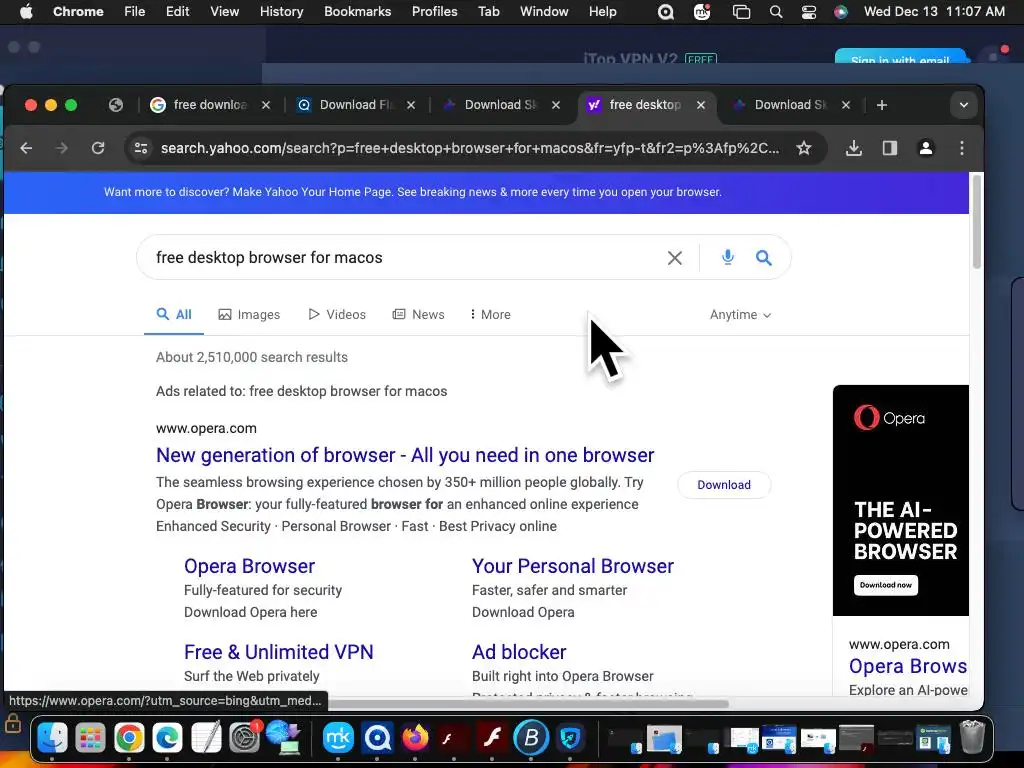Open Trash in the dock
1024x768 pixels.
972,737
